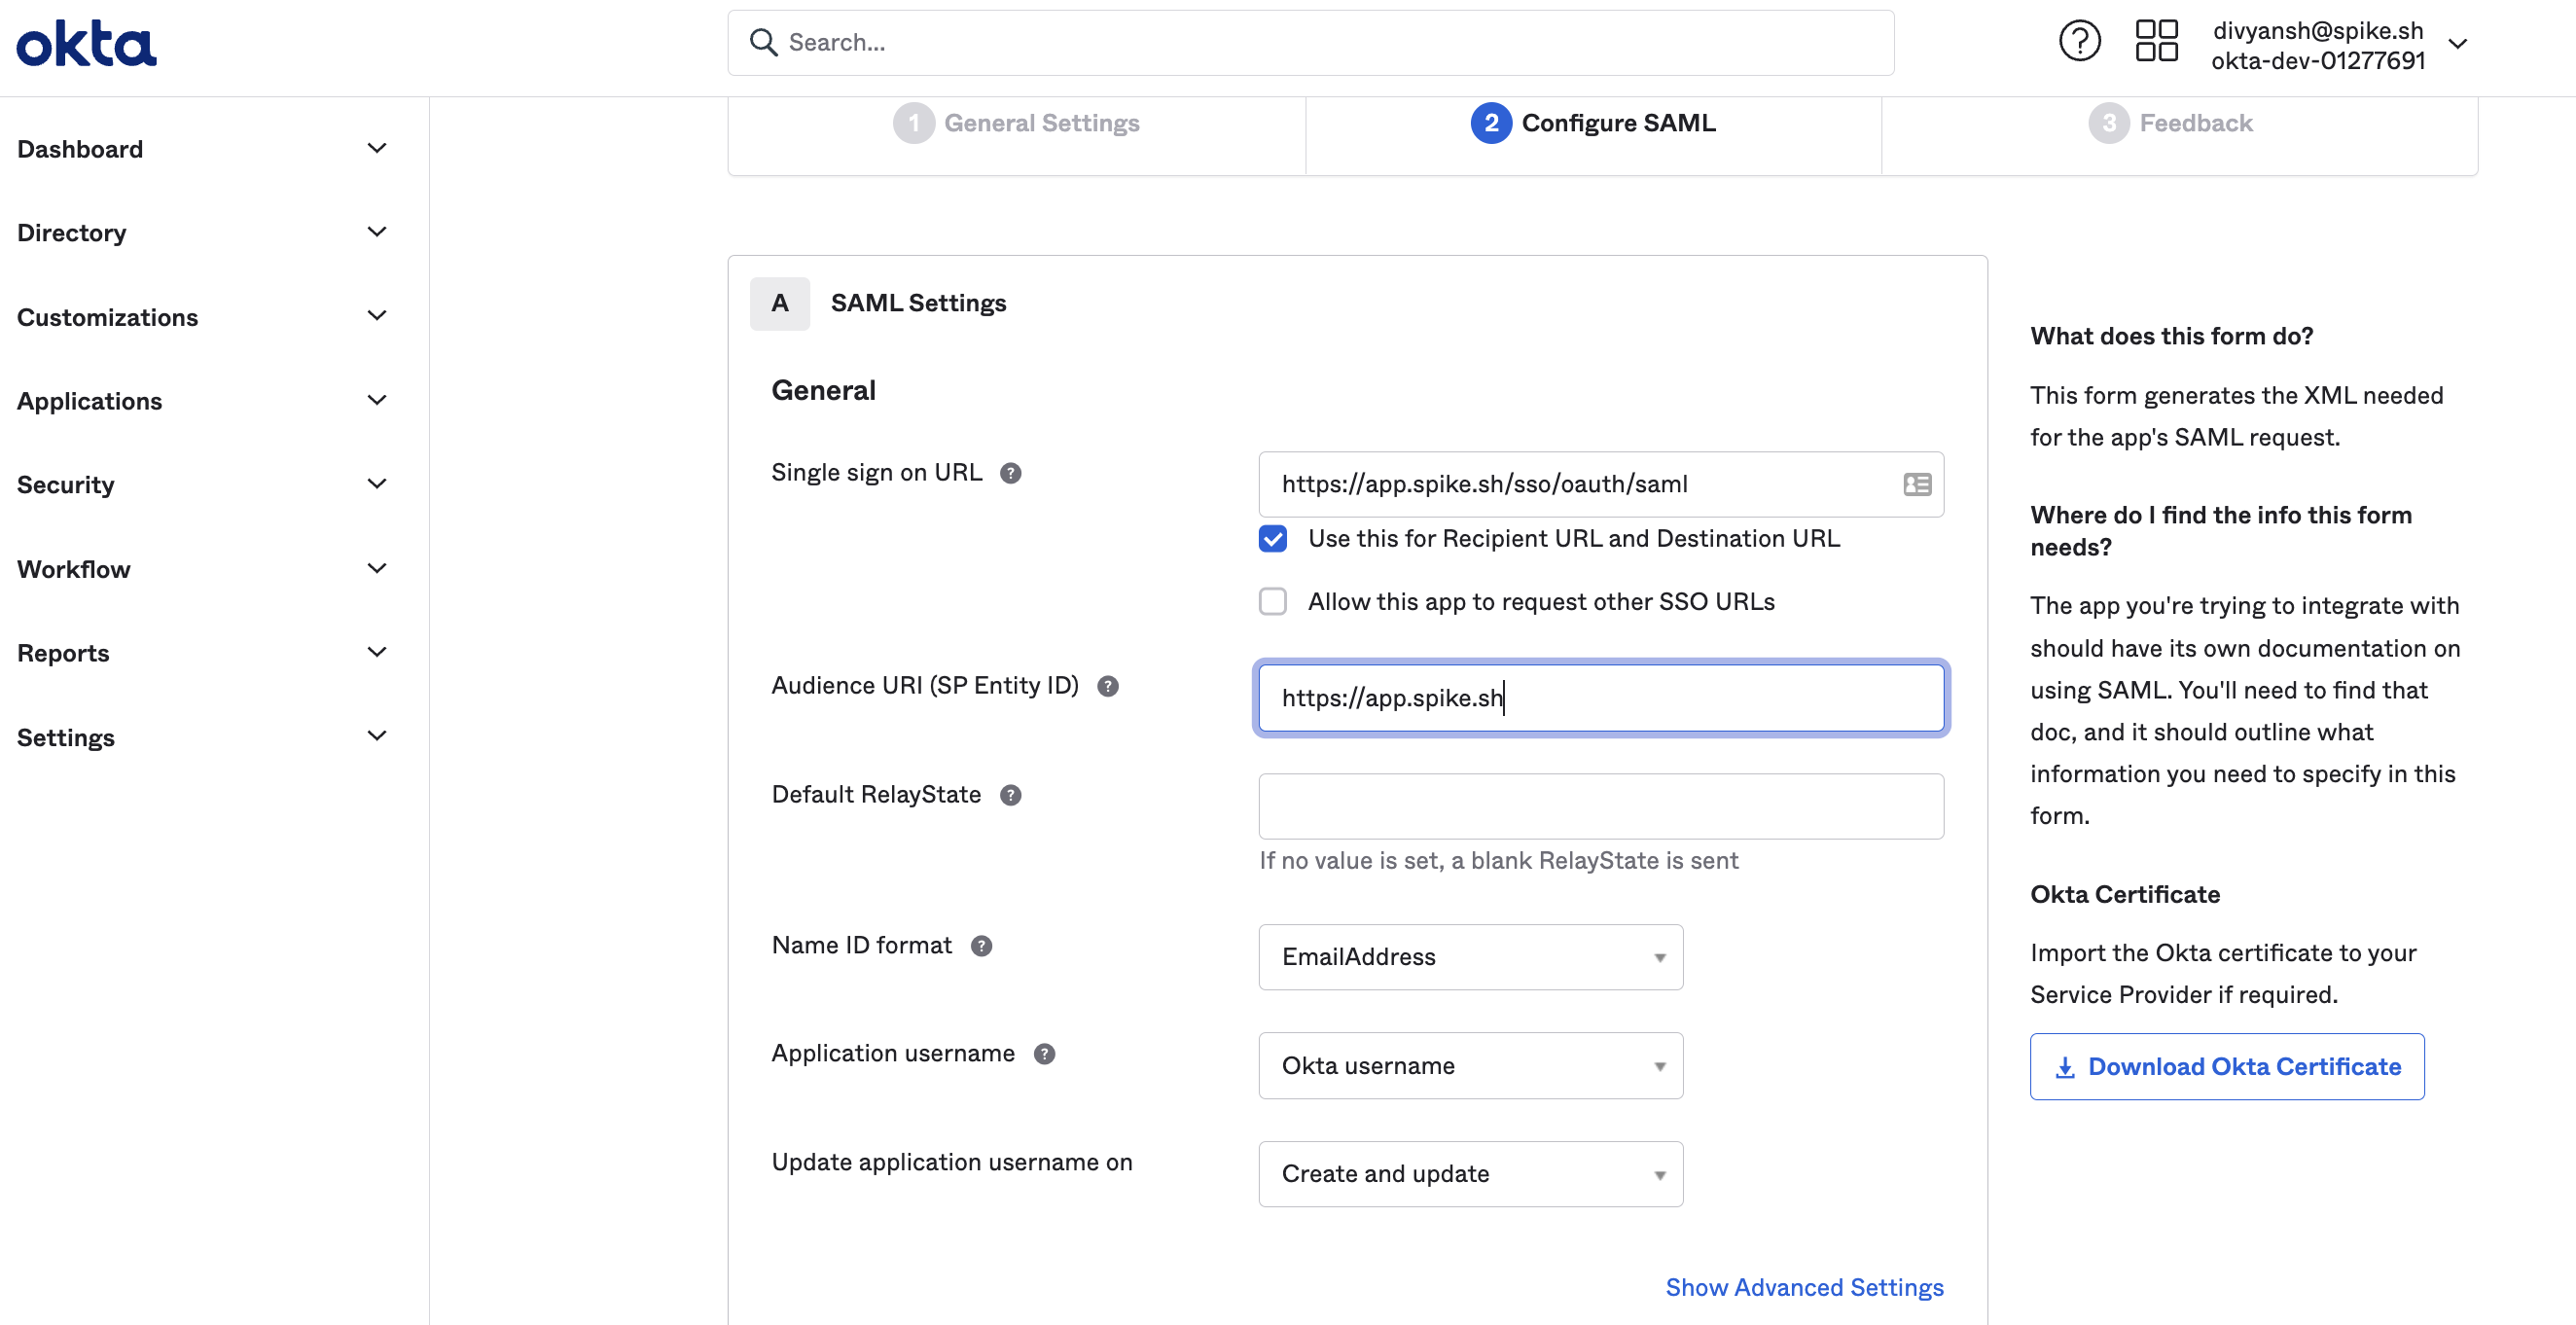Open the apps grid icon

coord(2157,42)
